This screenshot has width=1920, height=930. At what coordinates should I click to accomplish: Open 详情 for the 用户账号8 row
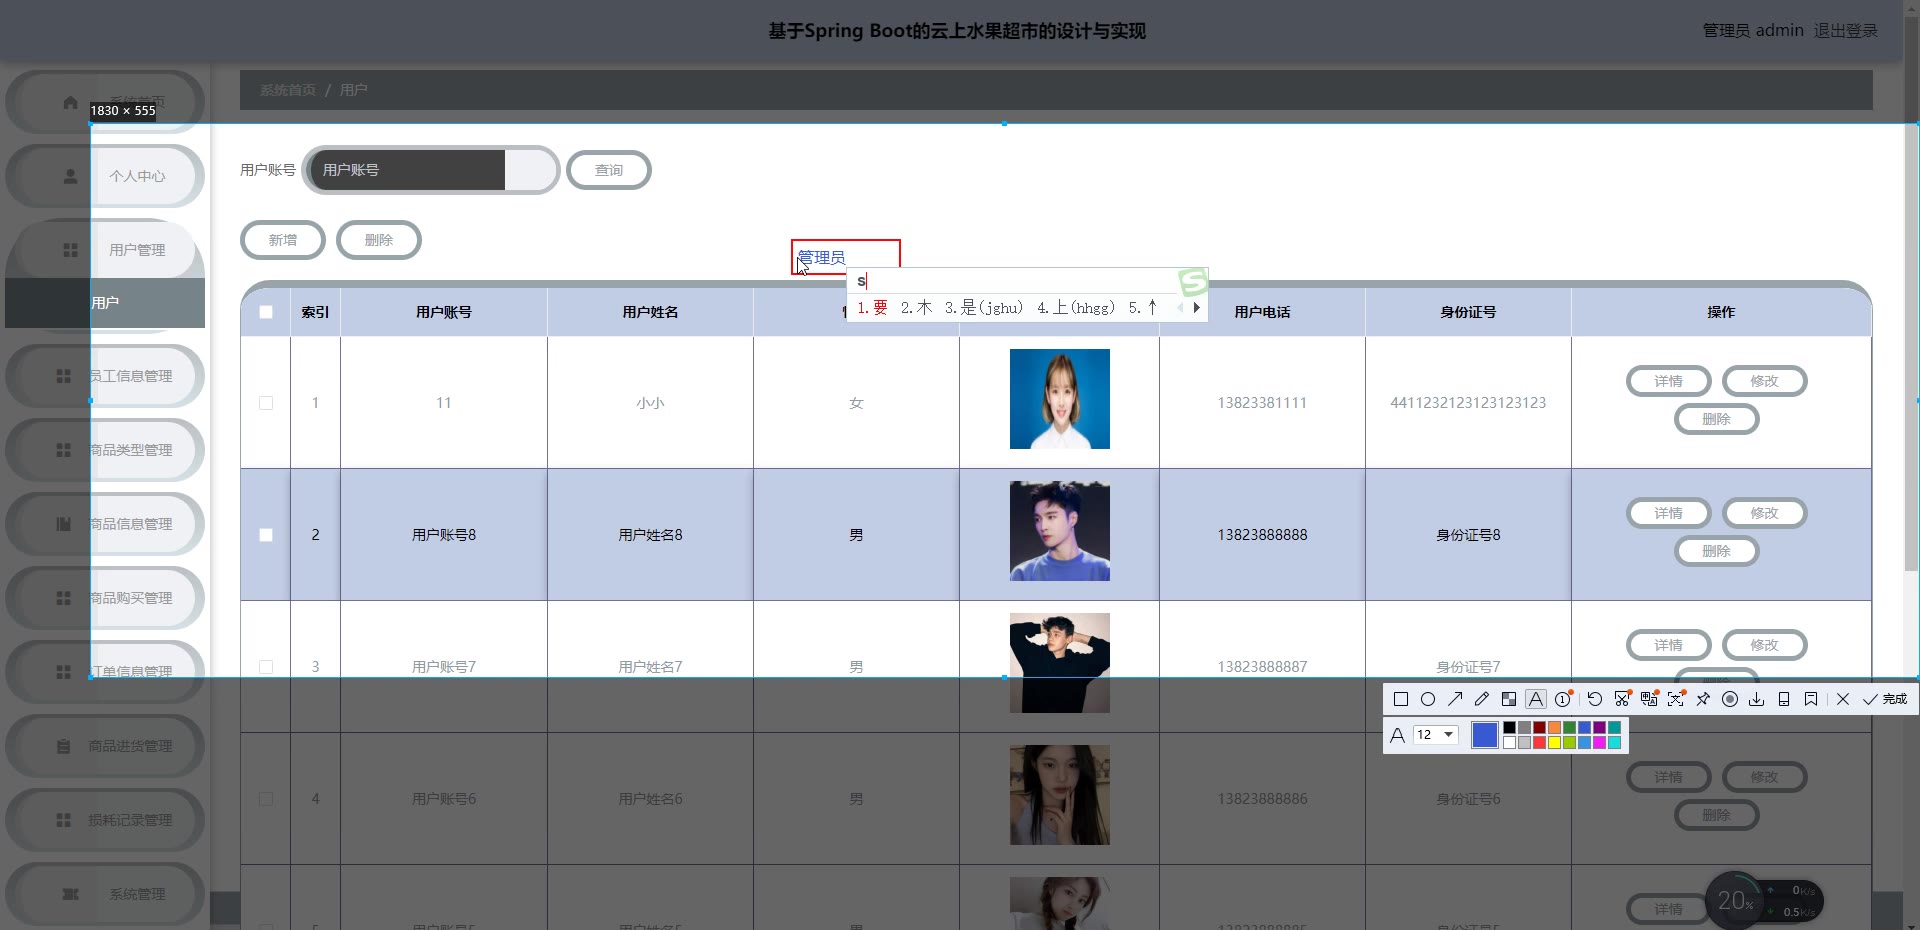point(1668,513)
